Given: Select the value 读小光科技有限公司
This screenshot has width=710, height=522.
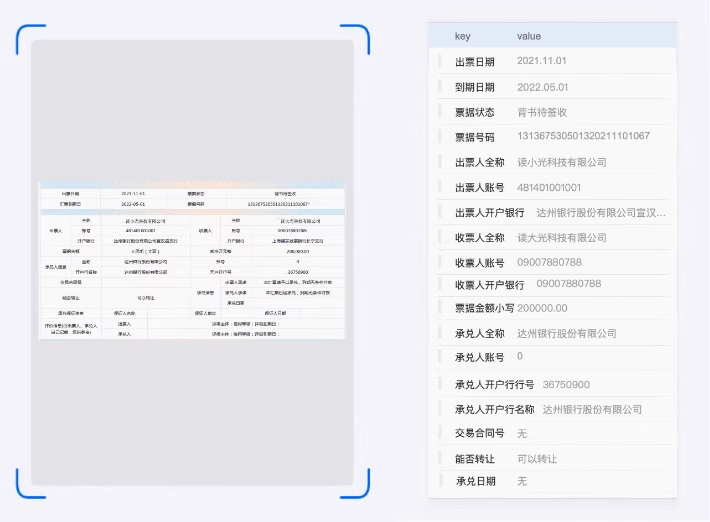Looking at the screenshot, I should tap(562, 162).
